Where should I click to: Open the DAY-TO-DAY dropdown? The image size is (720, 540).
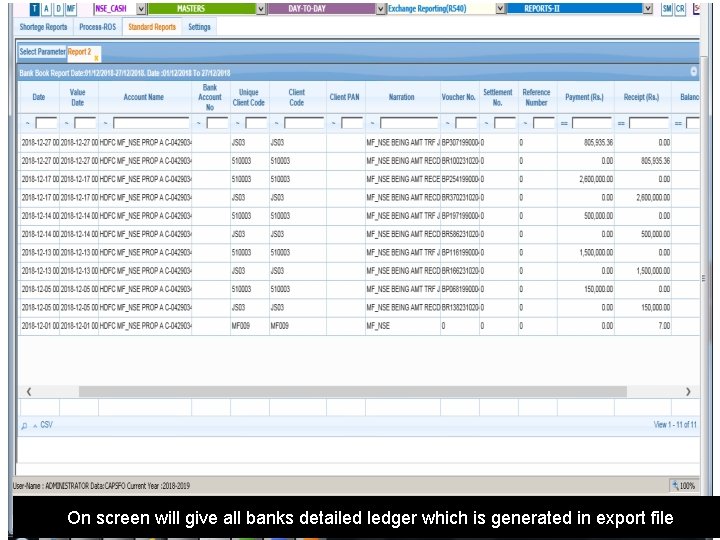[381, 9]
